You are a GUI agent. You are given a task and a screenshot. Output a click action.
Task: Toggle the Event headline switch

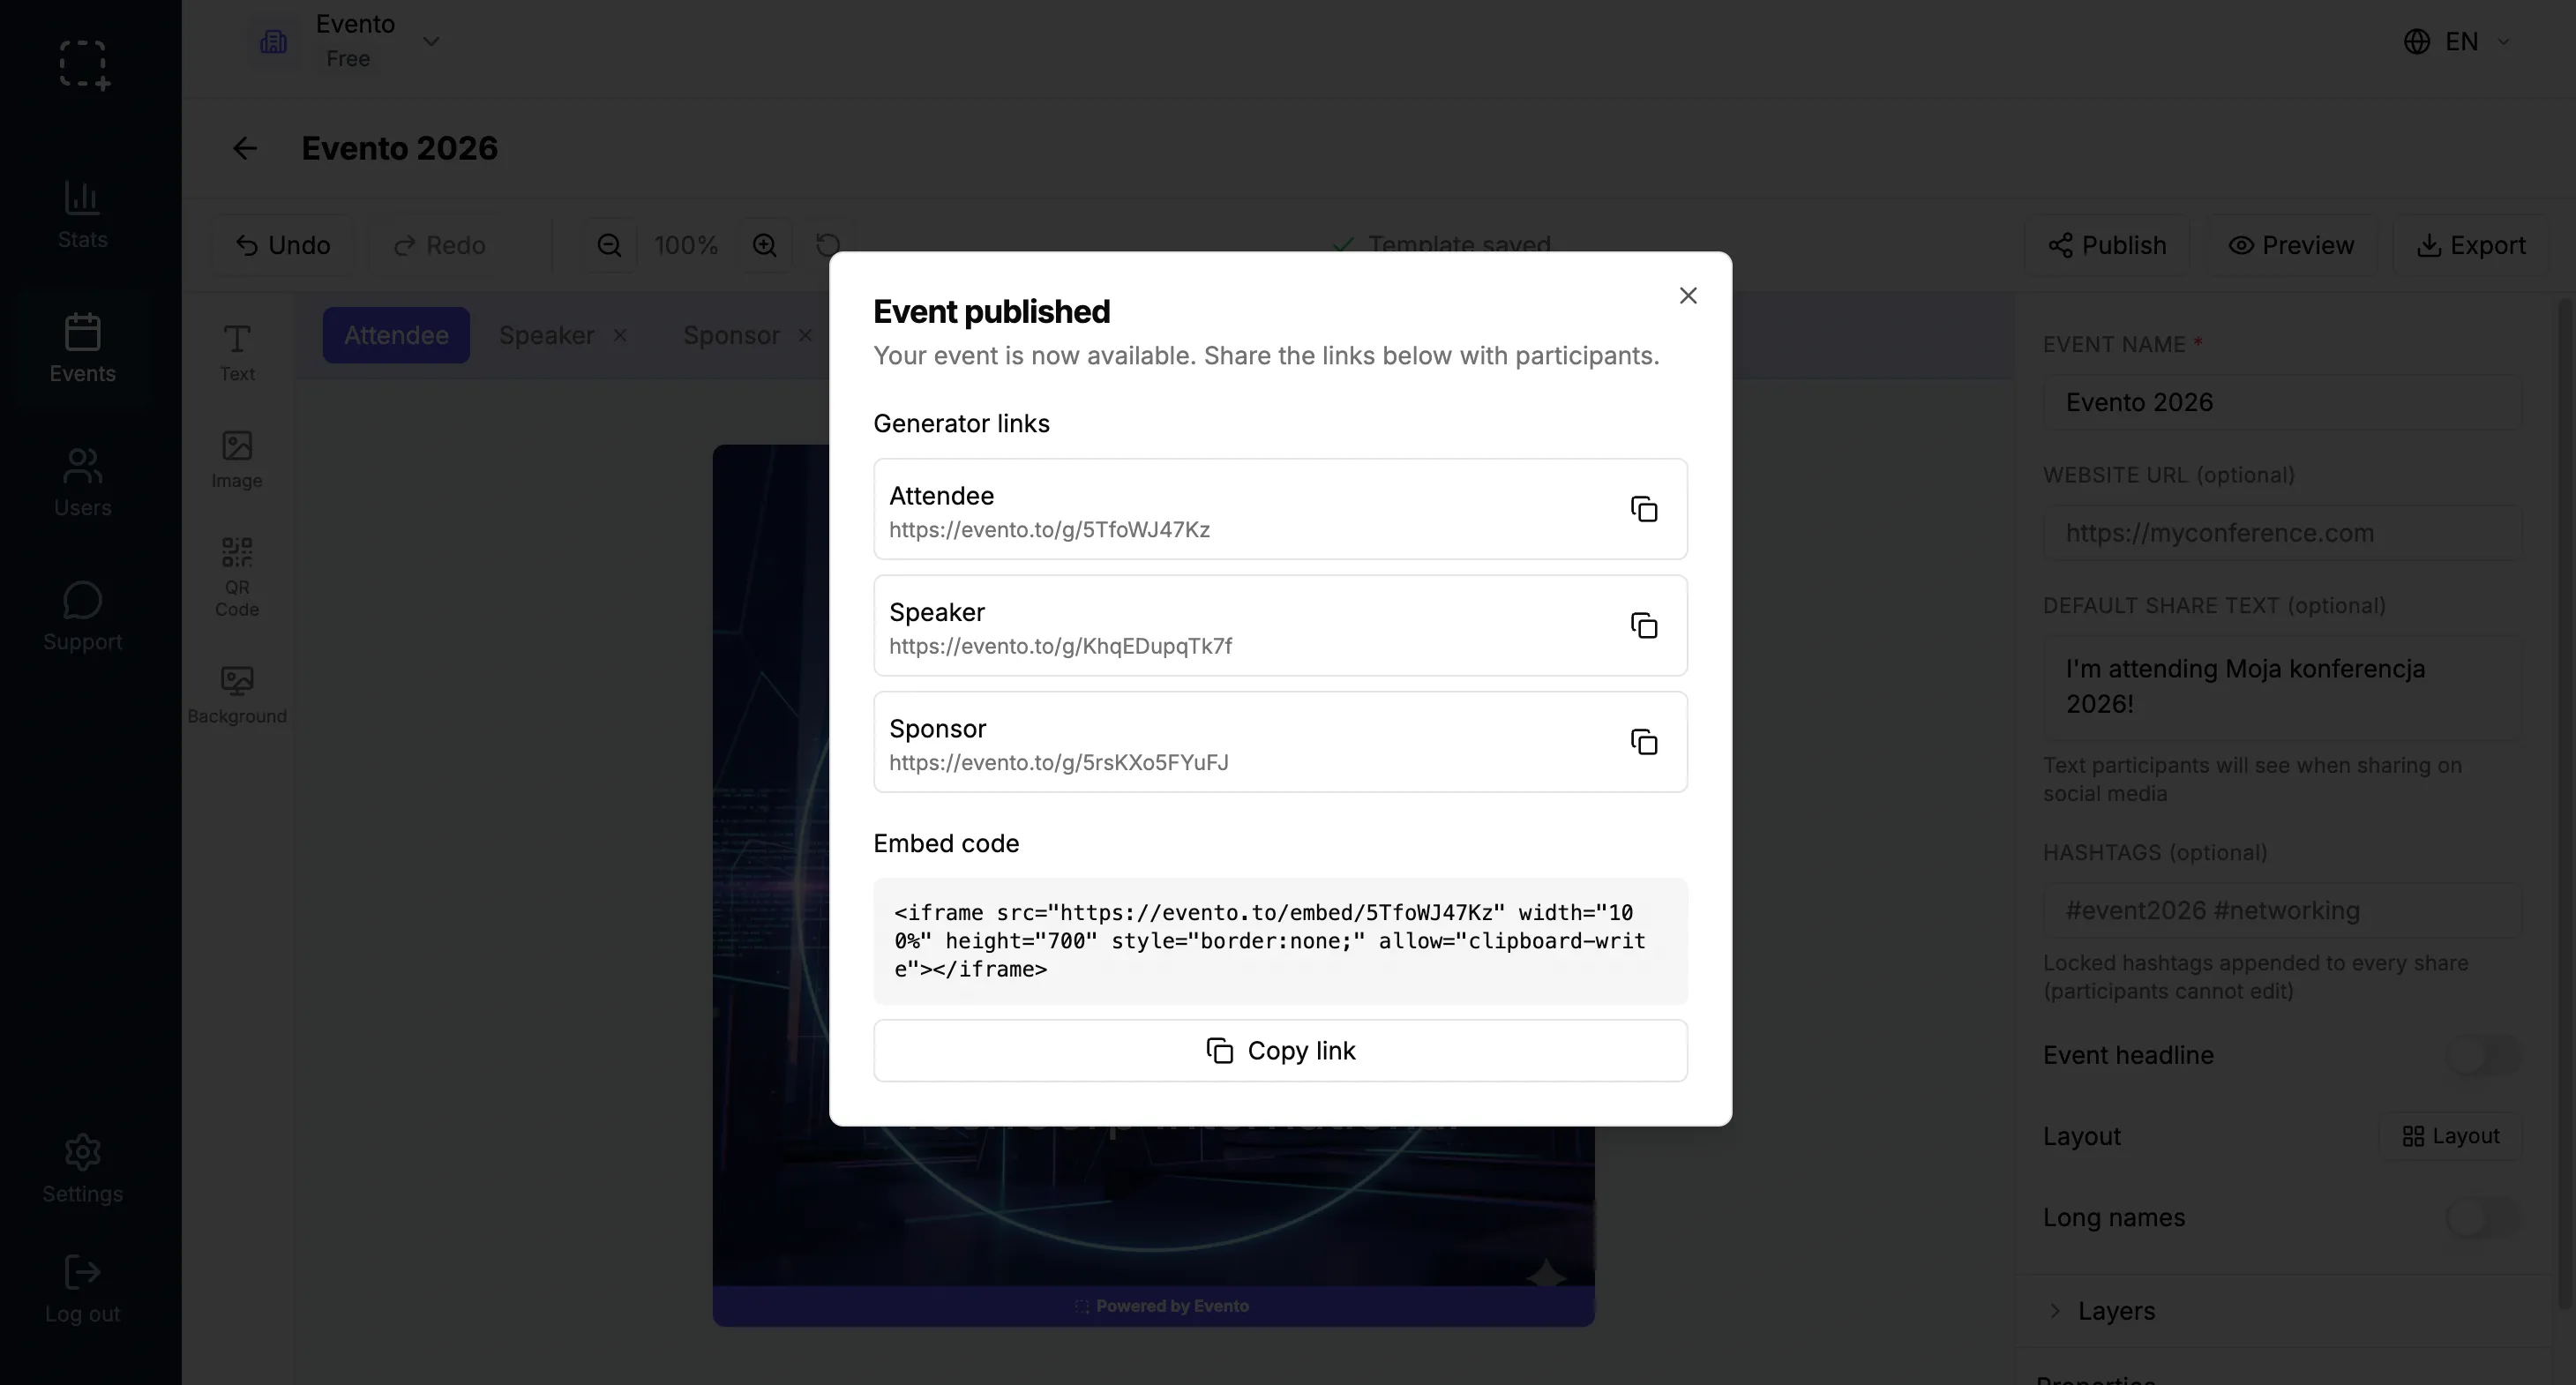click(x=2481, y=1055)
